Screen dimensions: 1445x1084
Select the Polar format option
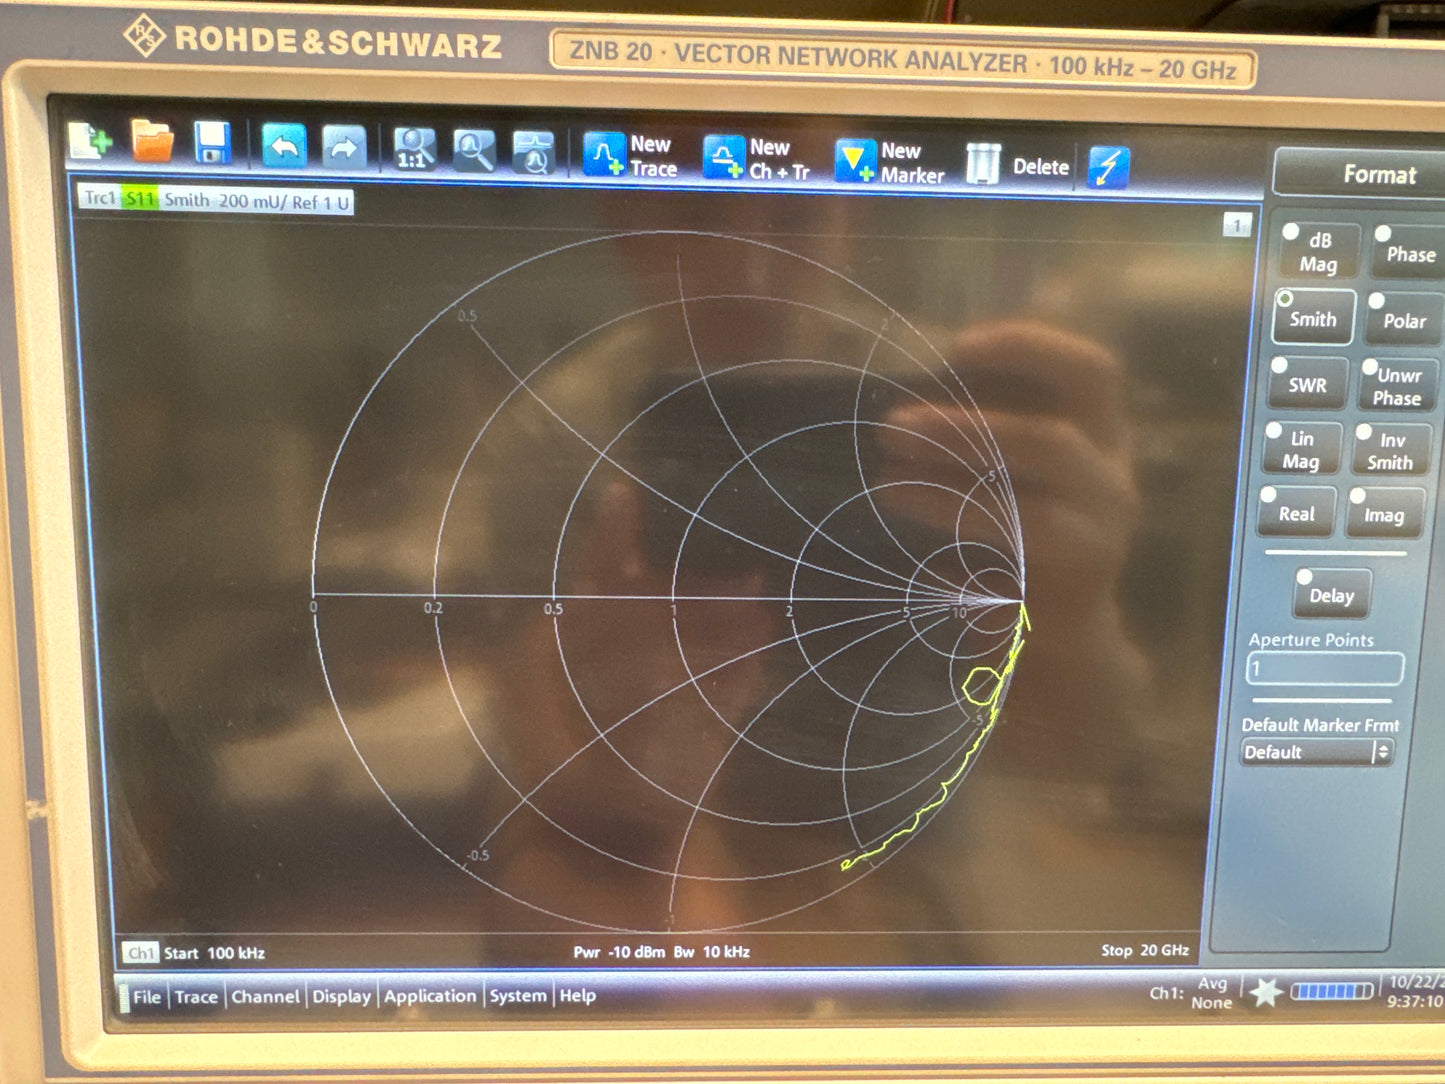click(1403, 320)
